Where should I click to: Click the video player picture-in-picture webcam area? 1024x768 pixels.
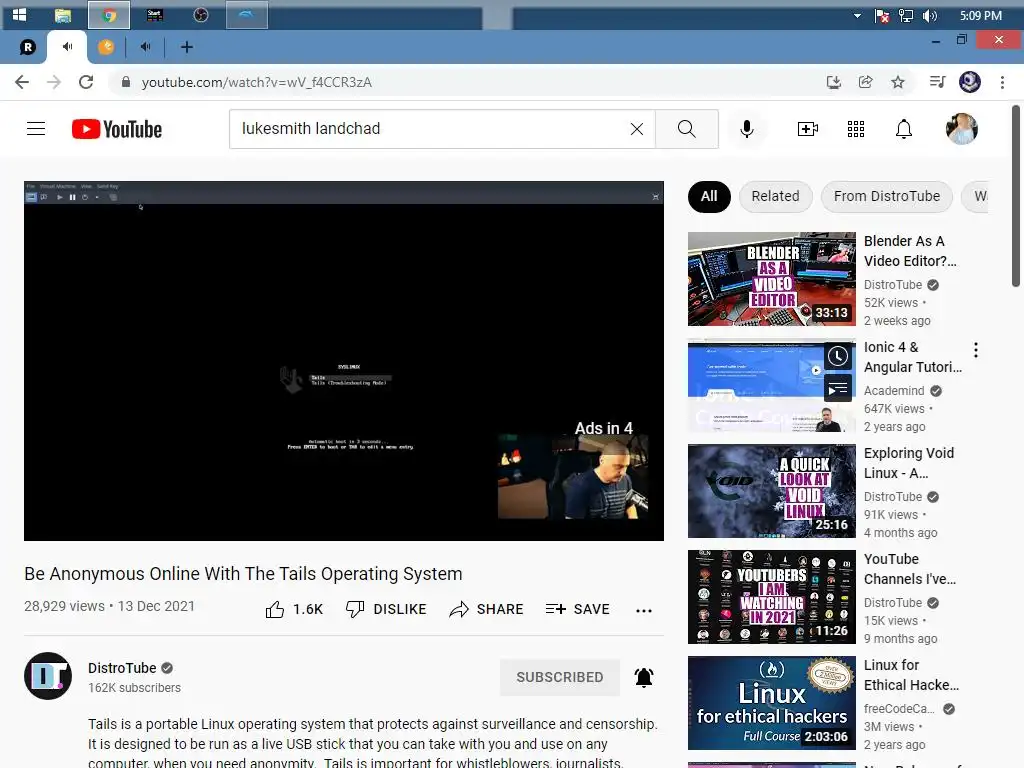tap(573, 476)
